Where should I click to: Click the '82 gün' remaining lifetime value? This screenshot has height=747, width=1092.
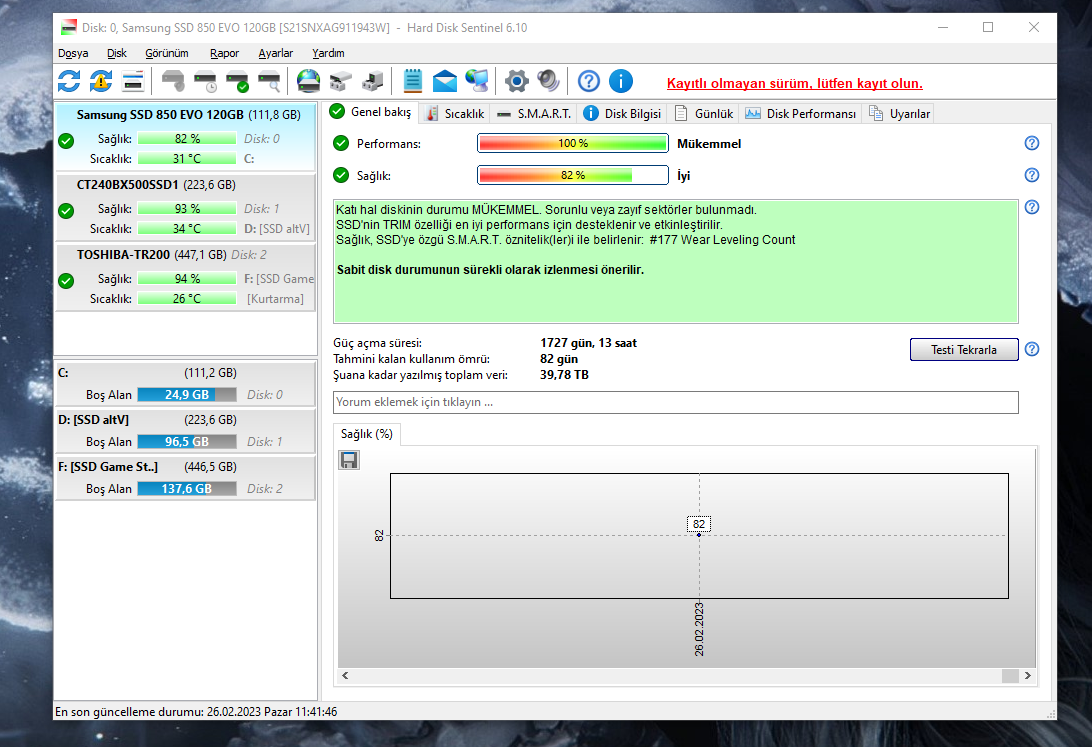tap(559, 359)
